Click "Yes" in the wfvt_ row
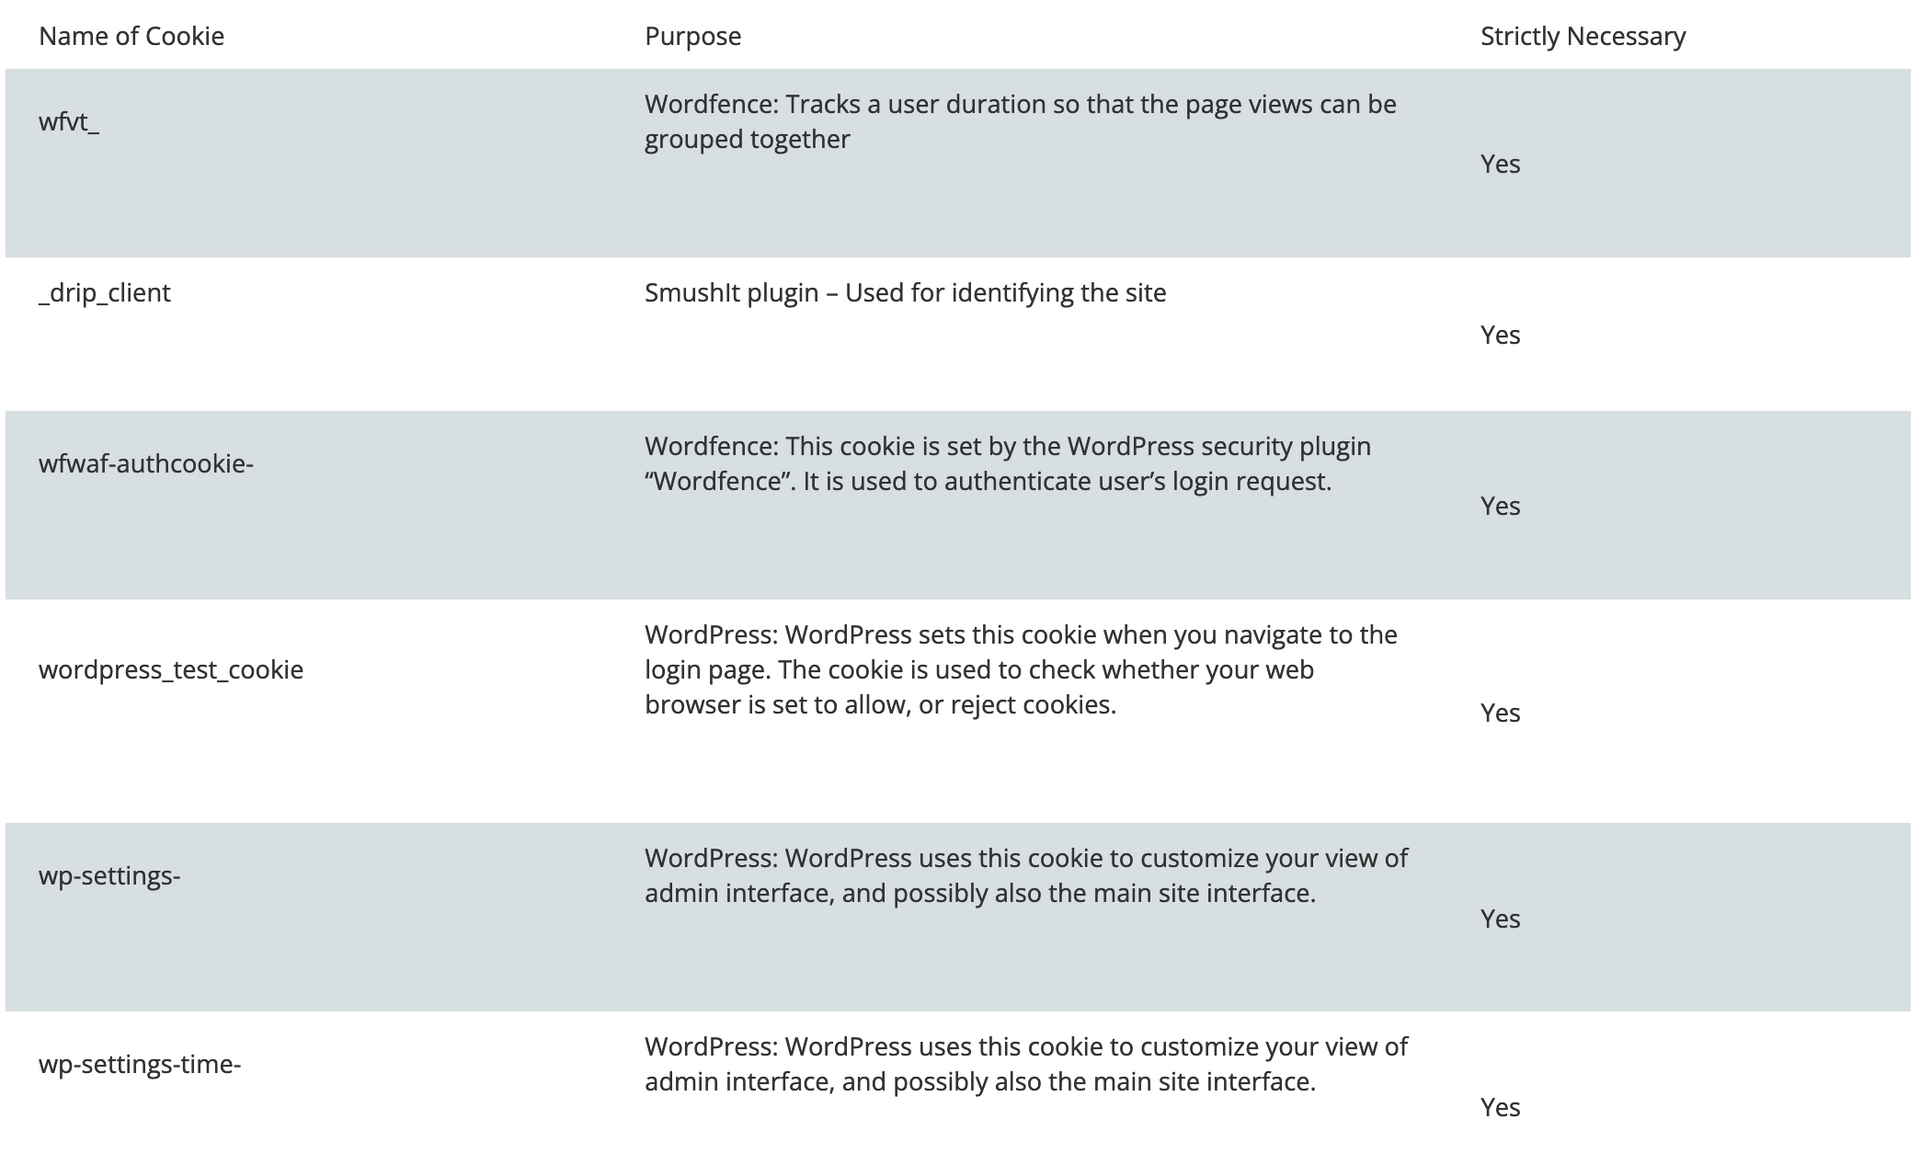Screen dimensions: 1920x1164 tap(1500, 164)
